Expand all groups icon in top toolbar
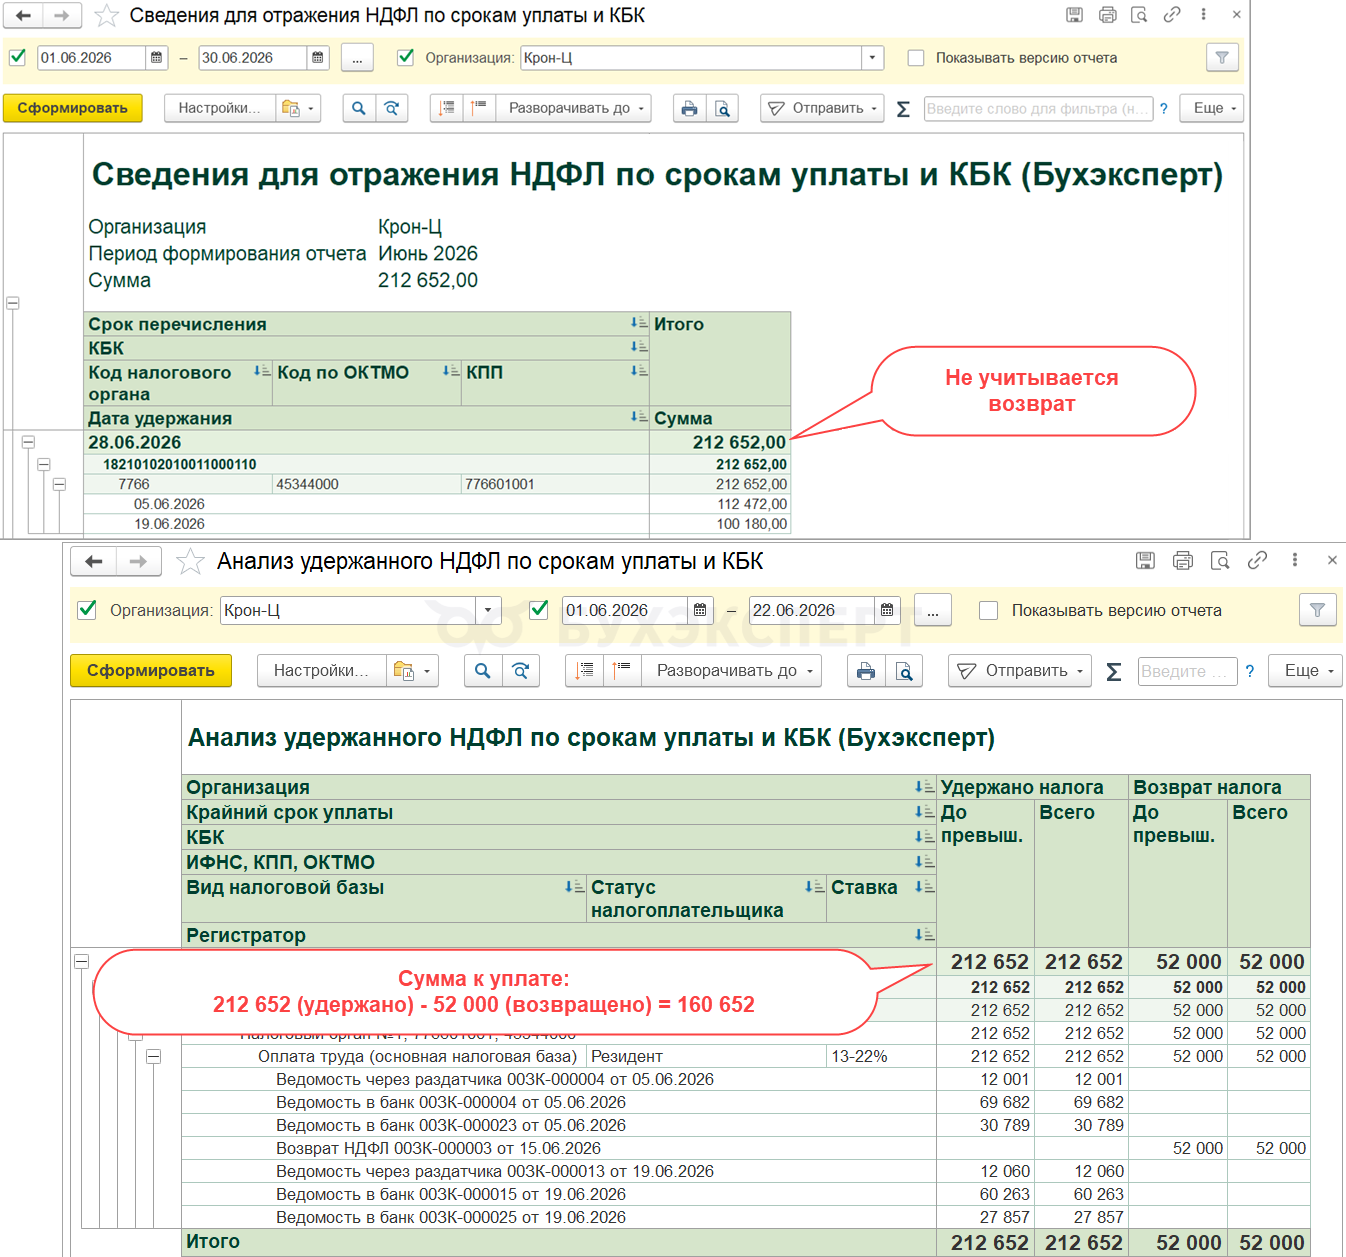Viewport: 1346px width, 1257px height. pos(479,108)
